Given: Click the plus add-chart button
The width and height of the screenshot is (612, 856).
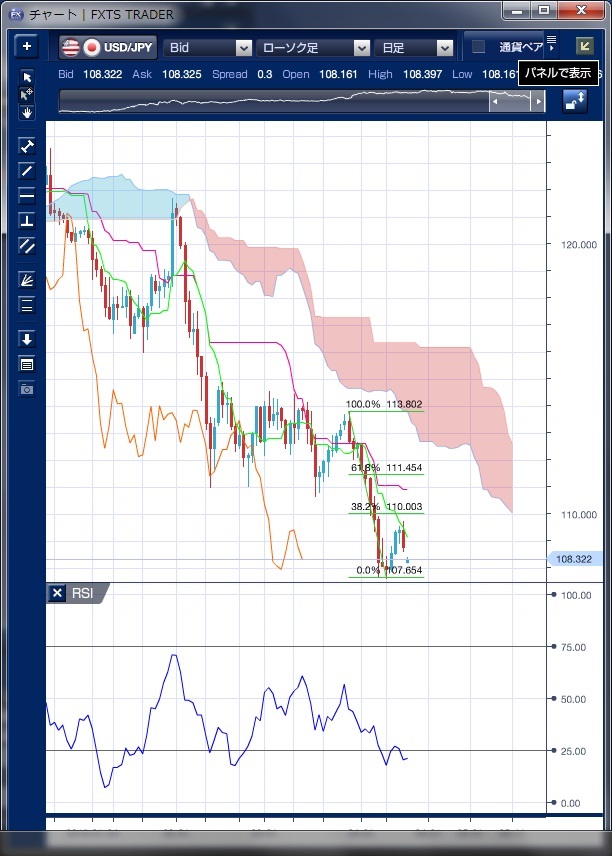Looking at the screenshot, I should [x=27, y=47].
